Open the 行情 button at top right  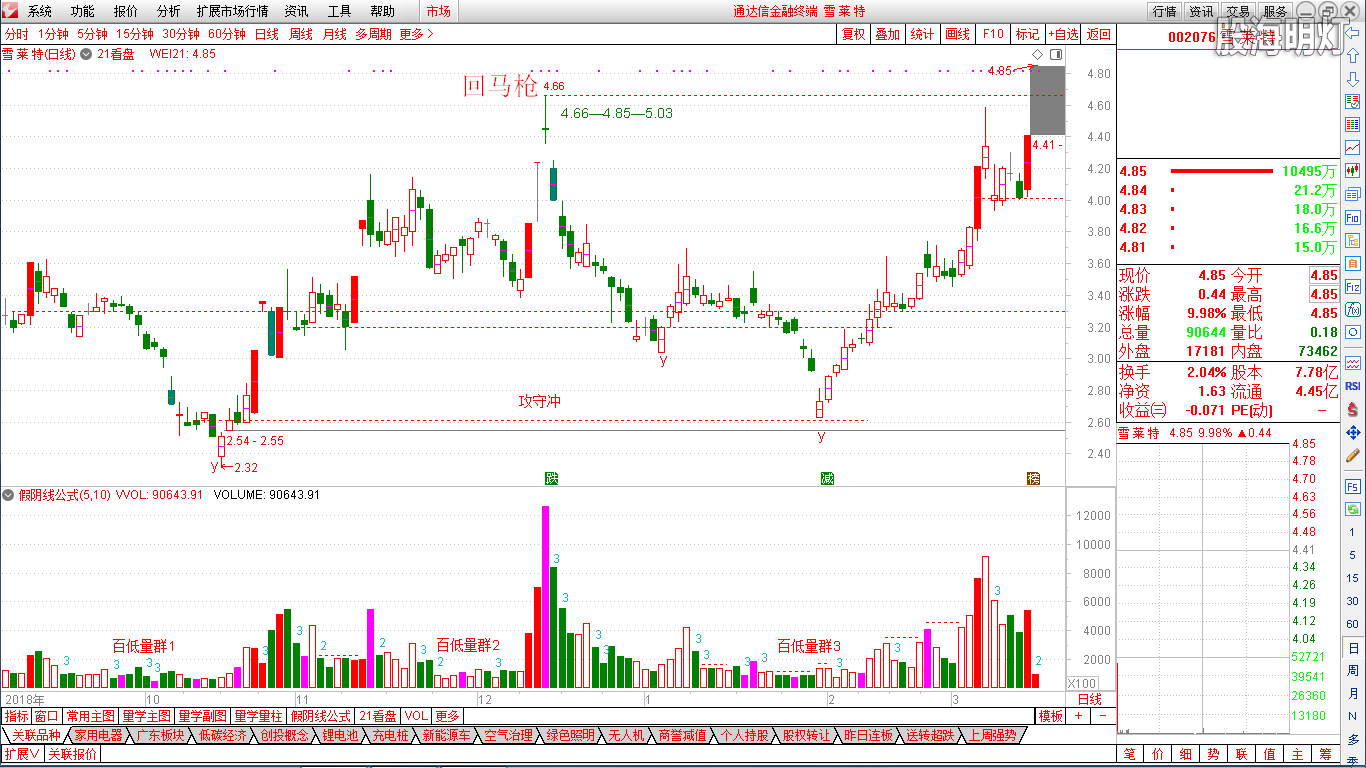pos(1164,11)
